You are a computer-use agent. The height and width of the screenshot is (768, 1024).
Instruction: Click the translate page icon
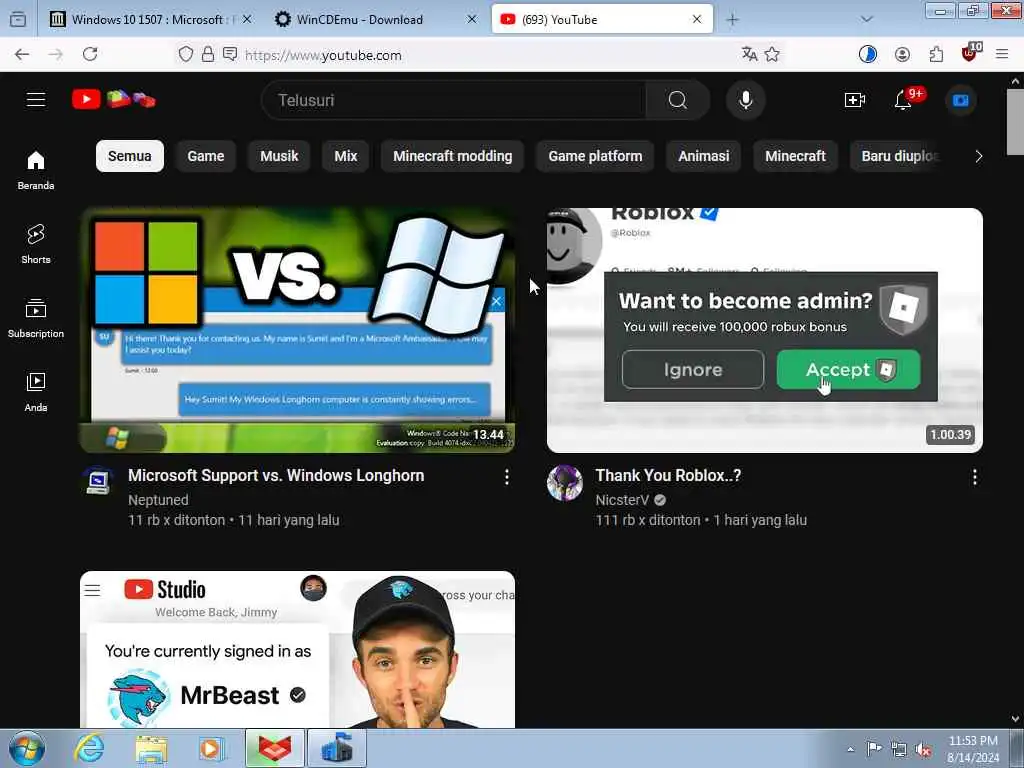tap(750, 54)
